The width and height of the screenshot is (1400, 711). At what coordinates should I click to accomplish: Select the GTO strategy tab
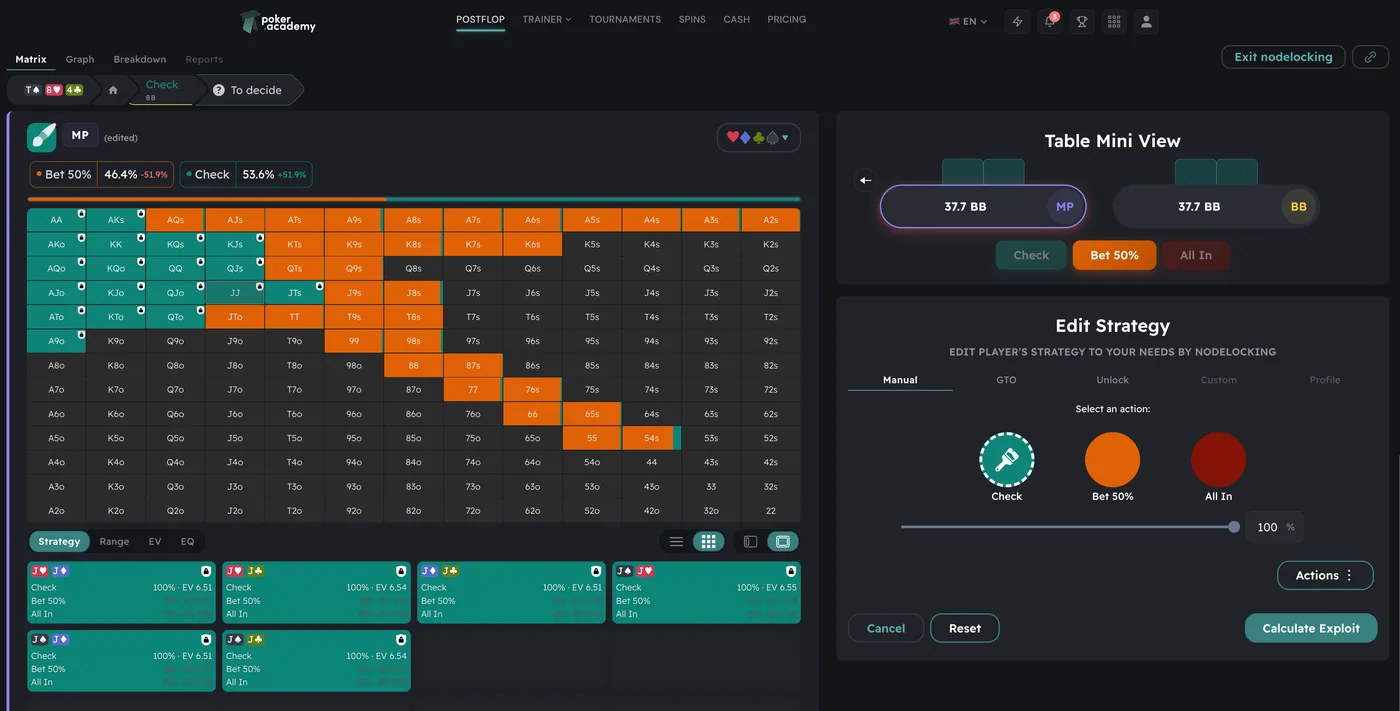(x=1006, y=380)
